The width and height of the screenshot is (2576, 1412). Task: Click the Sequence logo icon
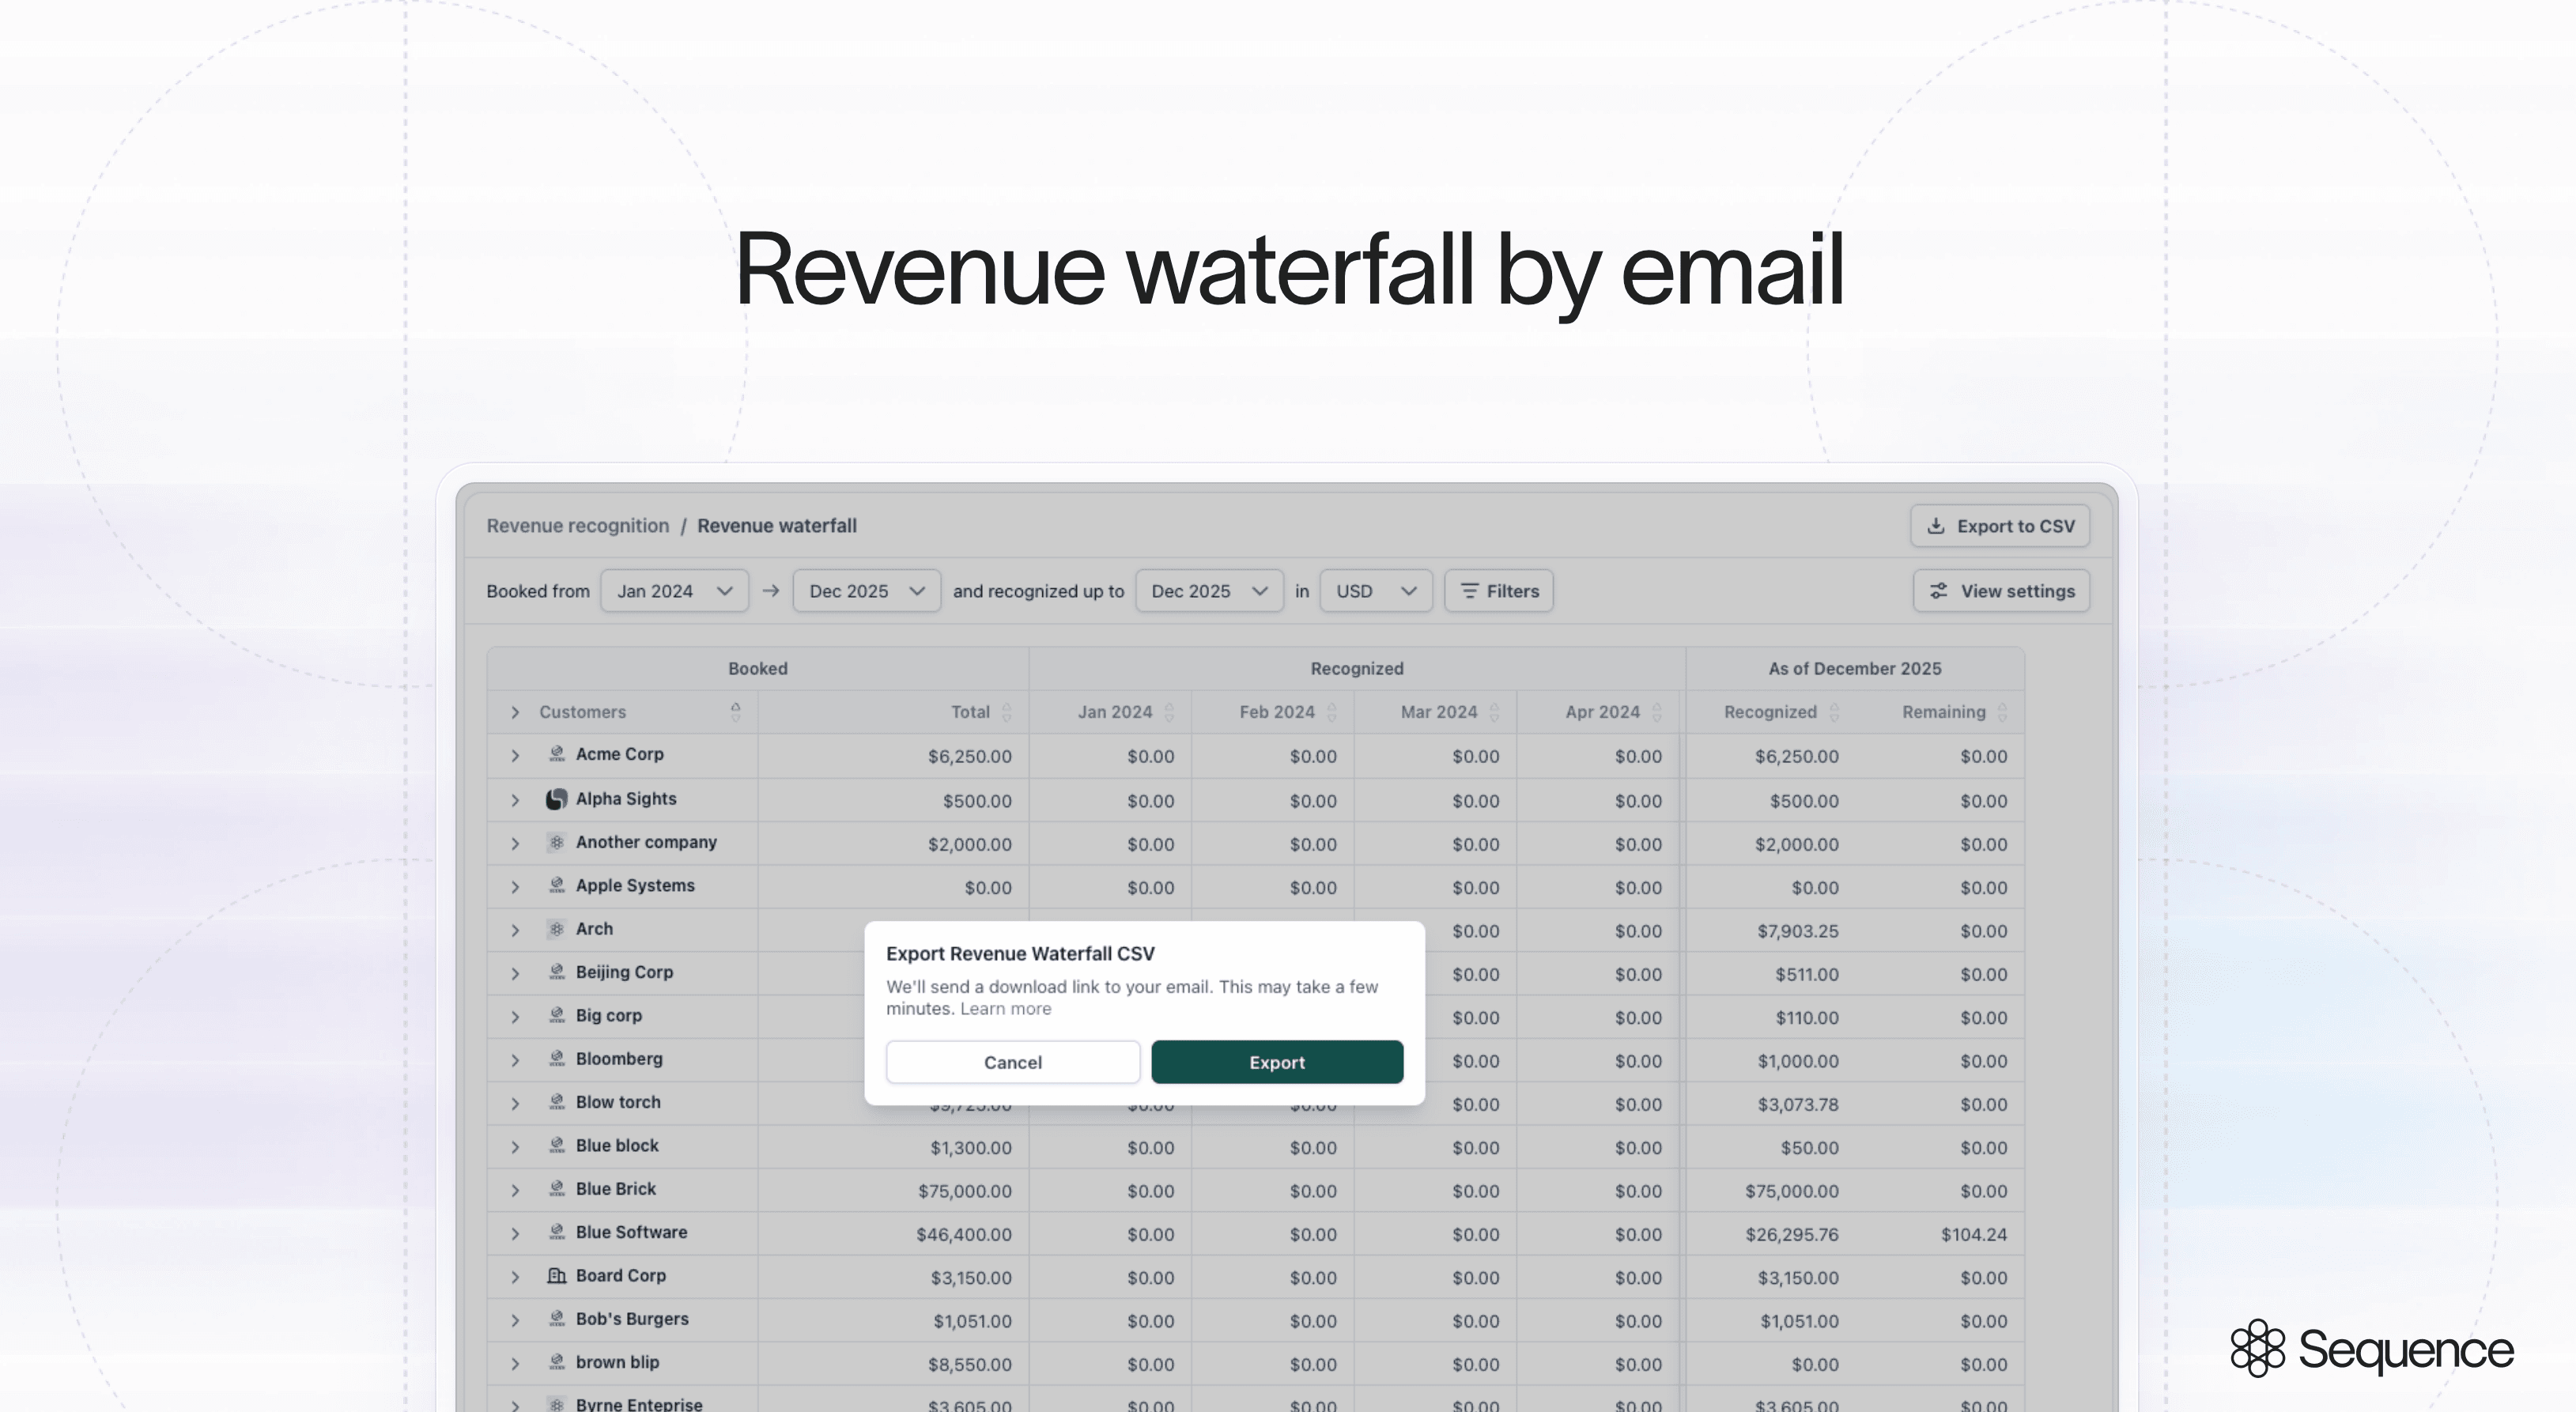[2258, 1348]
